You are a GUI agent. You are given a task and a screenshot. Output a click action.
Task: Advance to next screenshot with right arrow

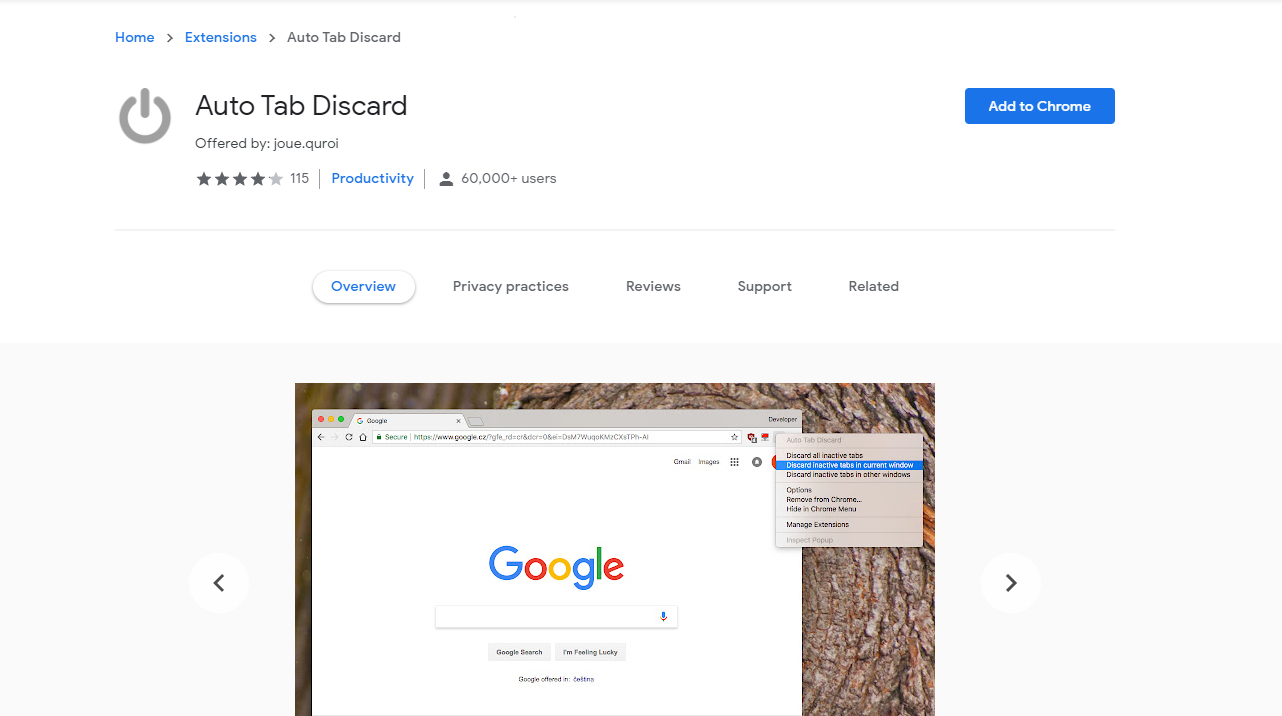tap(1011, 583)
